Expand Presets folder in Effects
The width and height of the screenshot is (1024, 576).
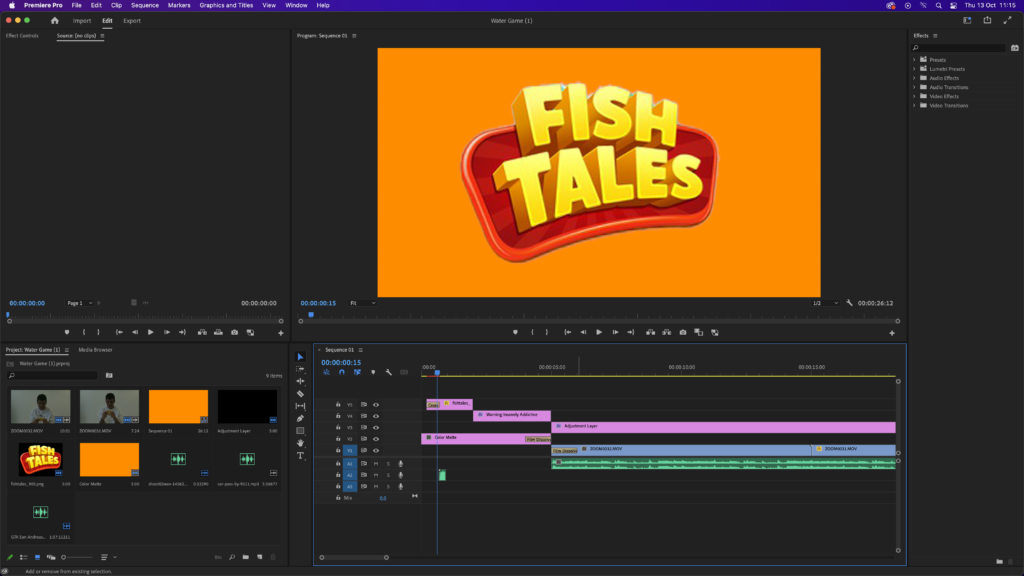point(914,59)
